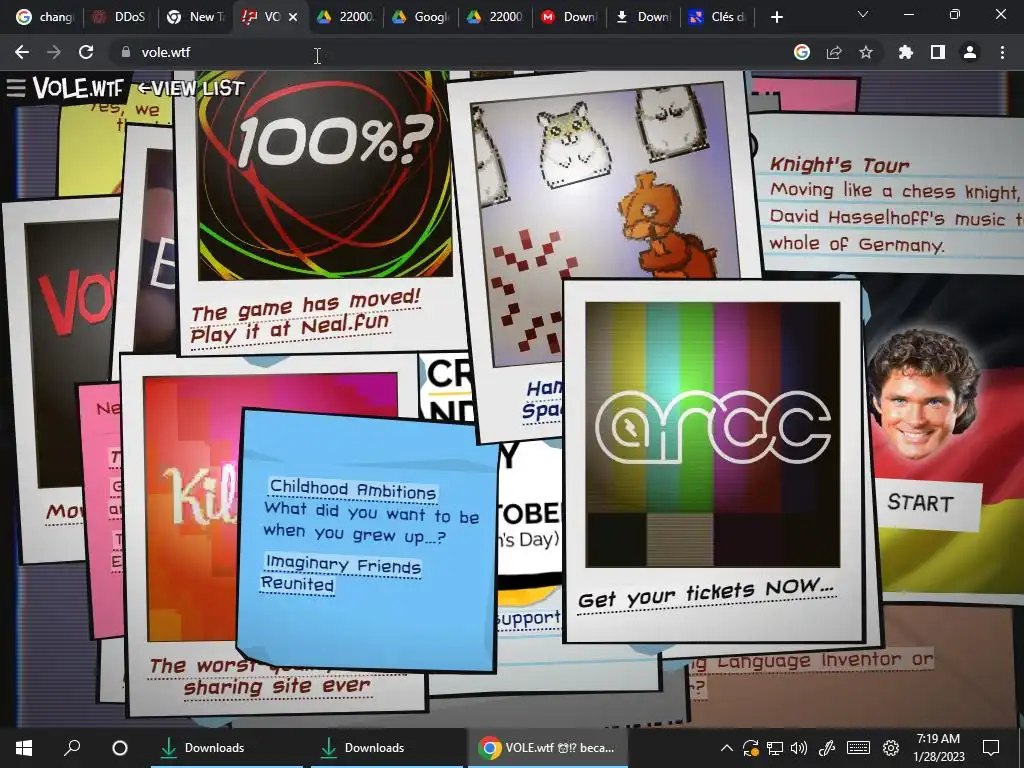Image resolution: width=1024 pixels, height=768 pixels.
Task: Switch to the 'Clés d' tab
Action: (720, 17)
